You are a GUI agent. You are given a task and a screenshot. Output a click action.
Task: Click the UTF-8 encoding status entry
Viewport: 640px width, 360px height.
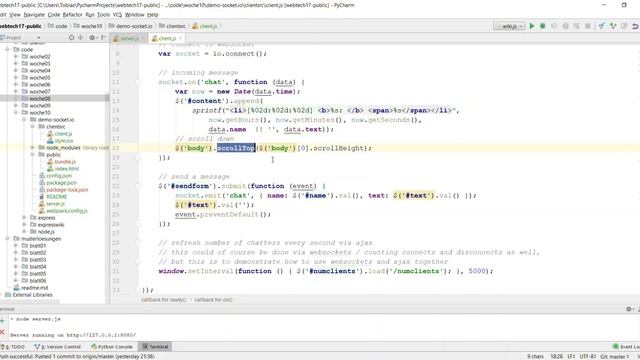point(588,357)
